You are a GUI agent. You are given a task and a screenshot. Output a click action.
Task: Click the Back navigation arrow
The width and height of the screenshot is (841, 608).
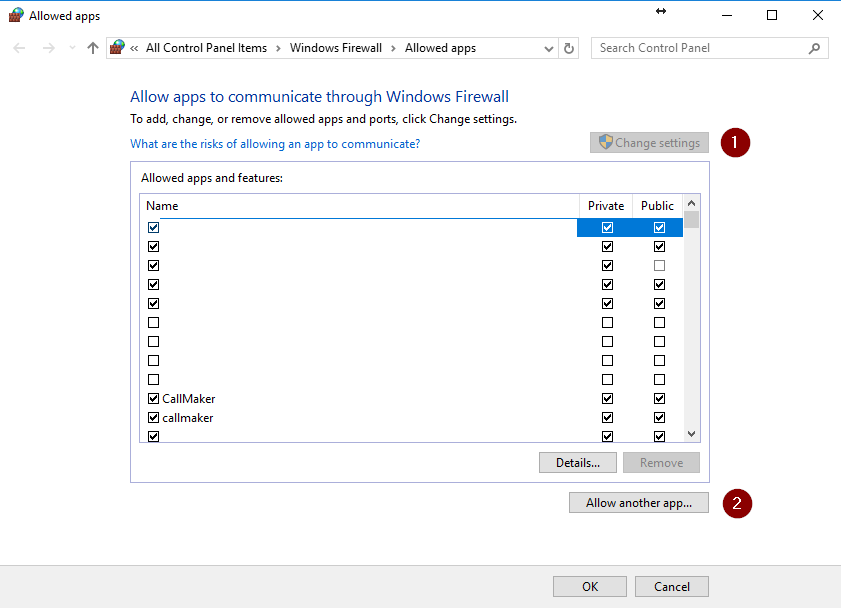(19, 48)
